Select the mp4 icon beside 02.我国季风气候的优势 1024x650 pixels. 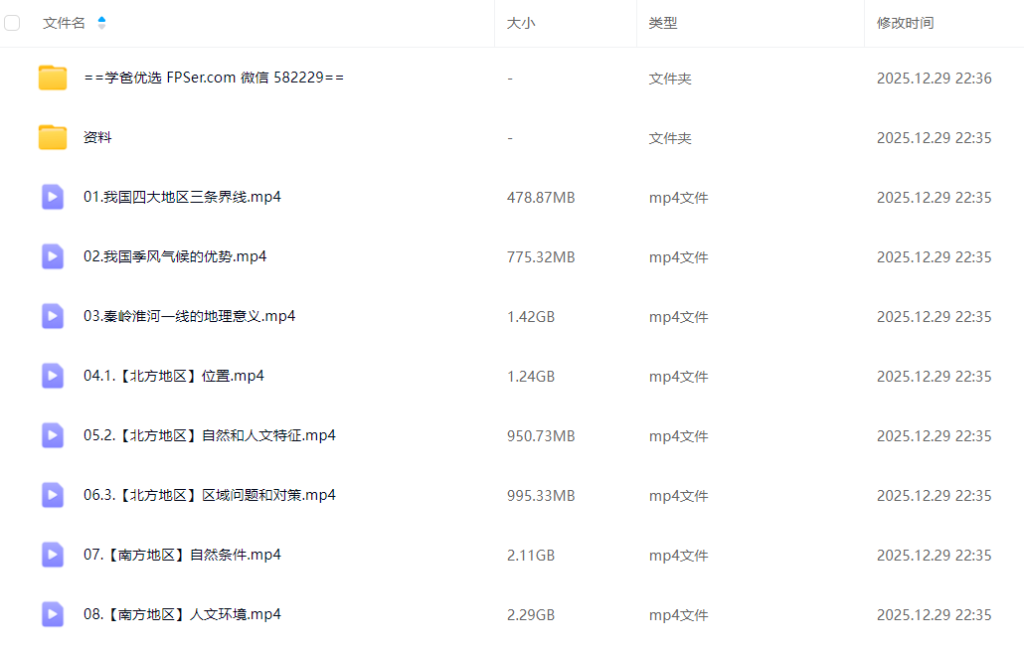52,256
